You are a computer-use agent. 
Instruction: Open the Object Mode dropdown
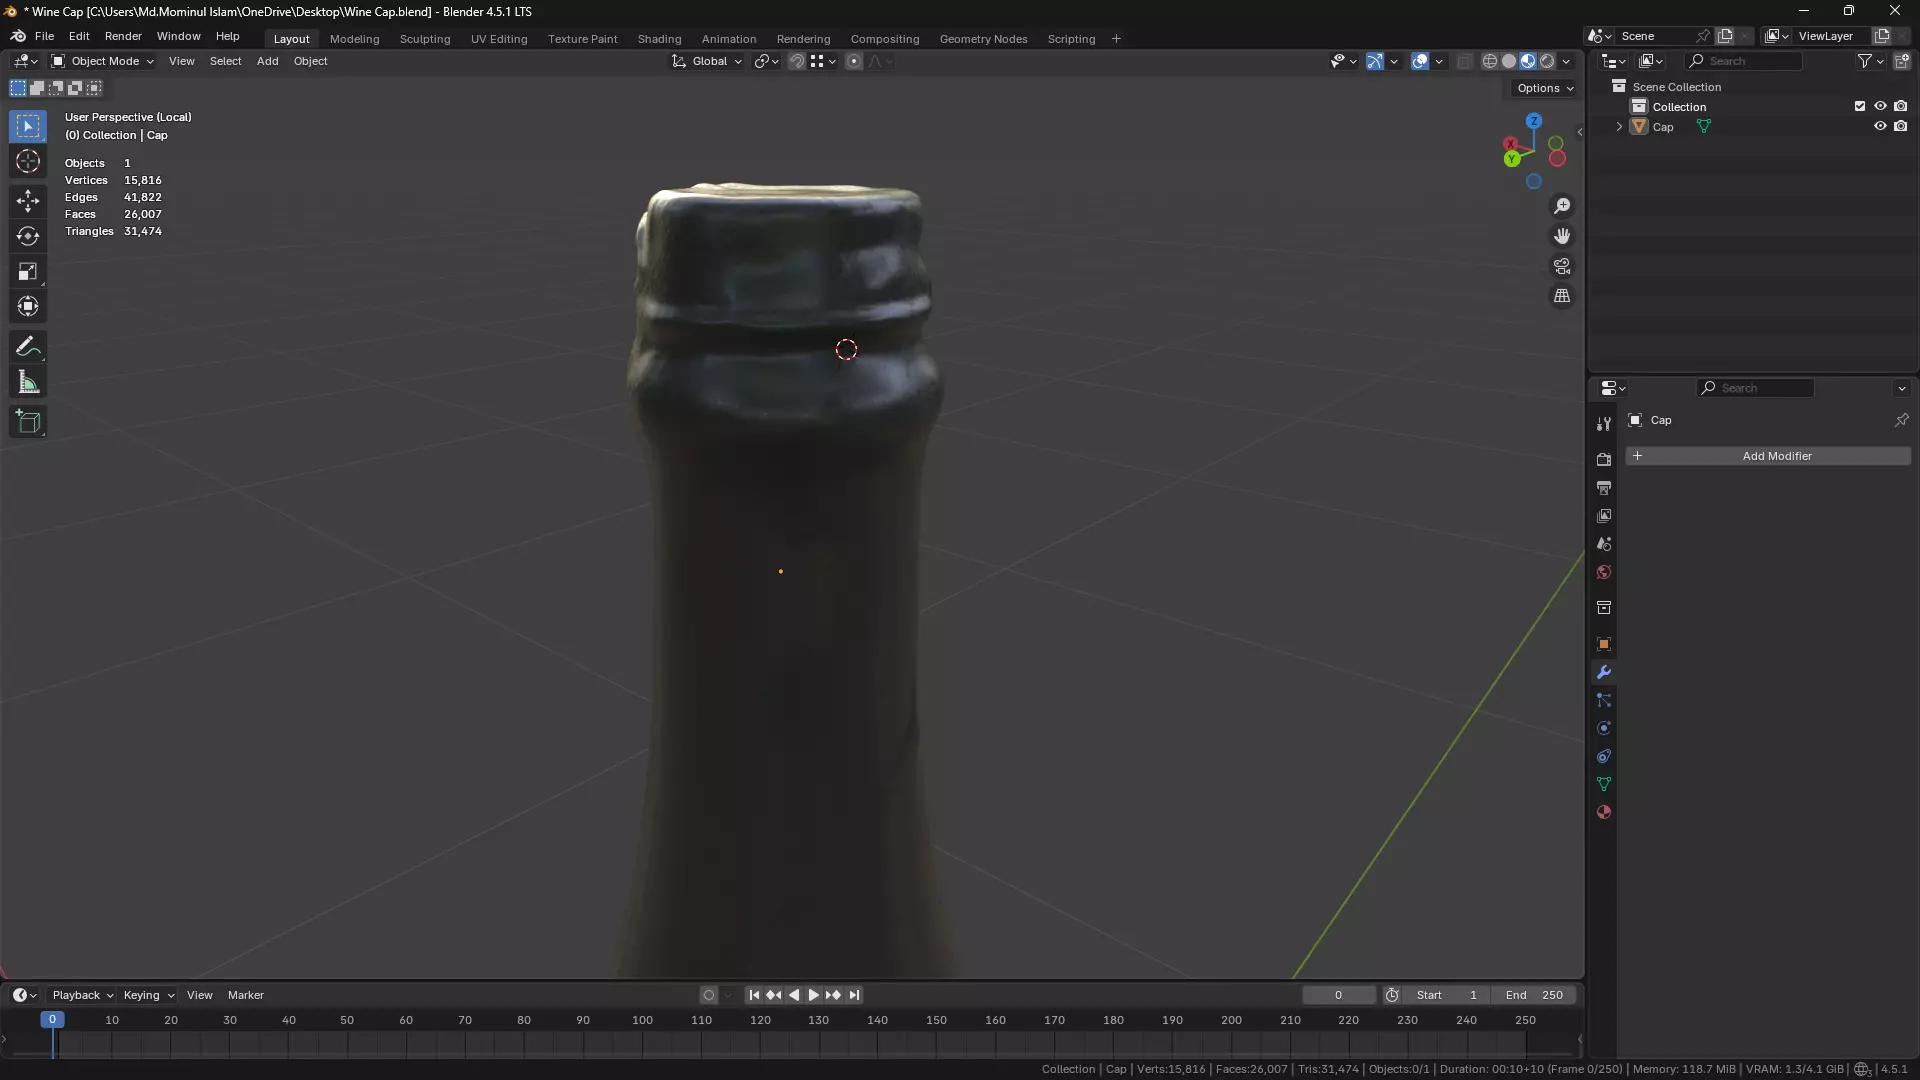[x=103, y=61]
